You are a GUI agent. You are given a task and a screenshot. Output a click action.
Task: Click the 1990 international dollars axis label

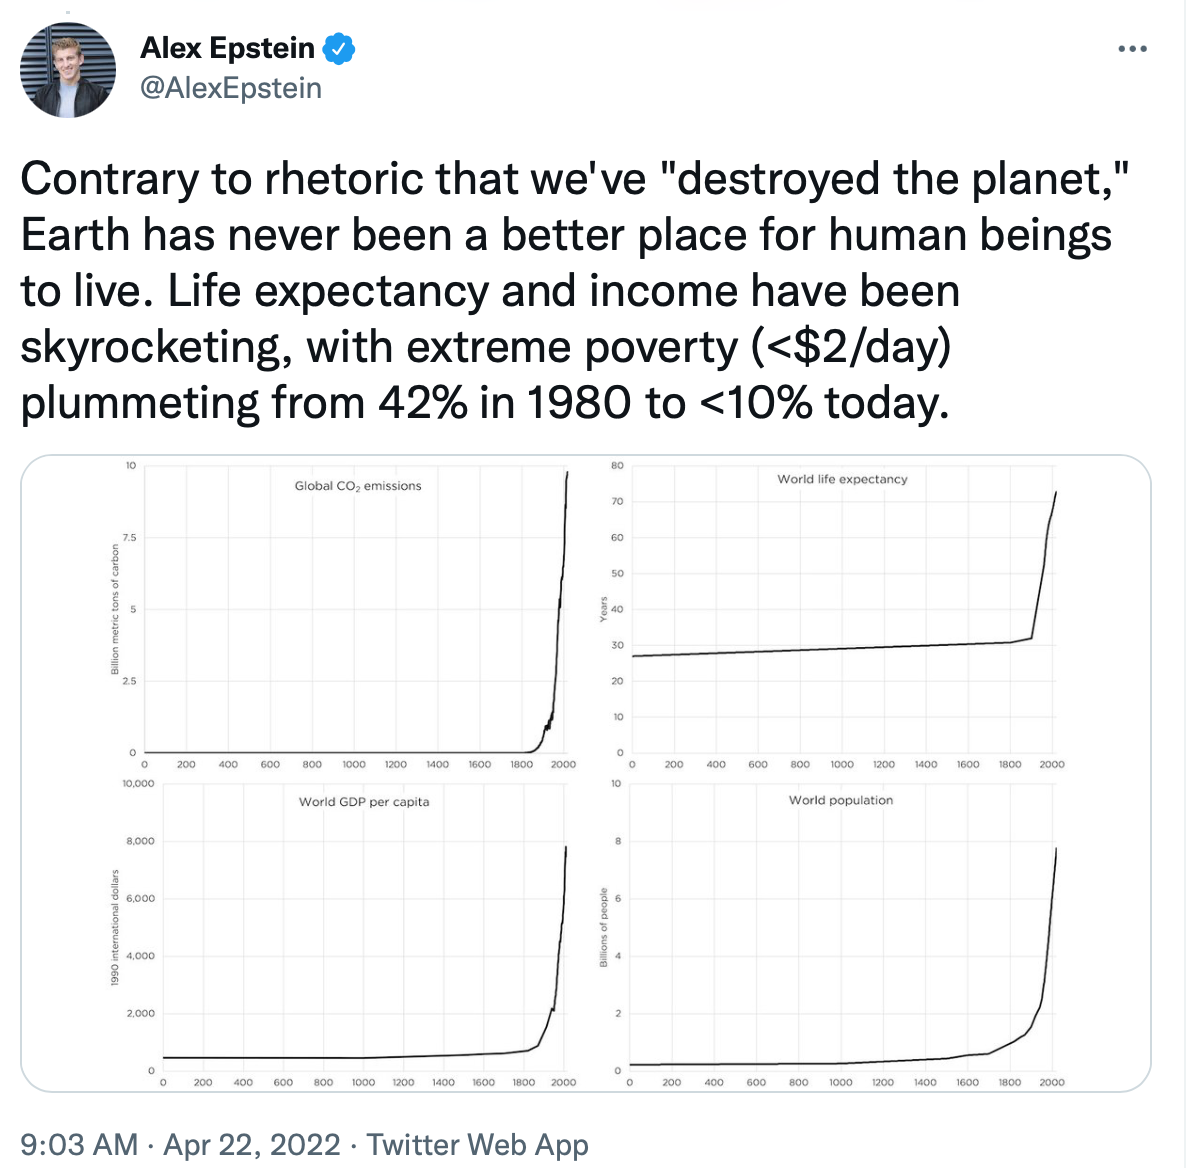click(115, 927)
